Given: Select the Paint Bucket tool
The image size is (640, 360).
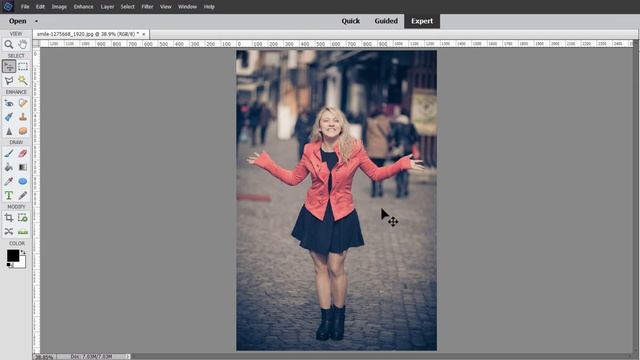Looking at the screenshot, I should [x=9, y=167].
